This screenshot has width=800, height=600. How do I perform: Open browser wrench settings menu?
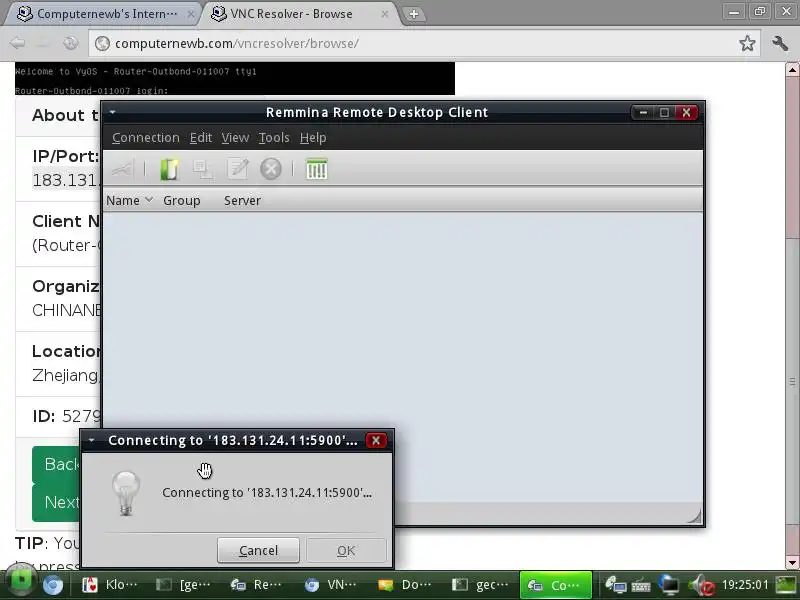coord(780,43)
